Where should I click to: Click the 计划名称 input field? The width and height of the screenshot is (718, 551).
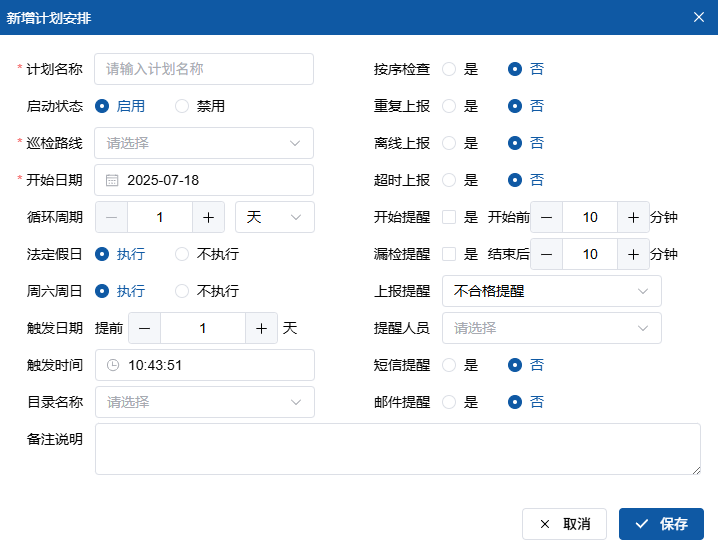coord(204,69)
